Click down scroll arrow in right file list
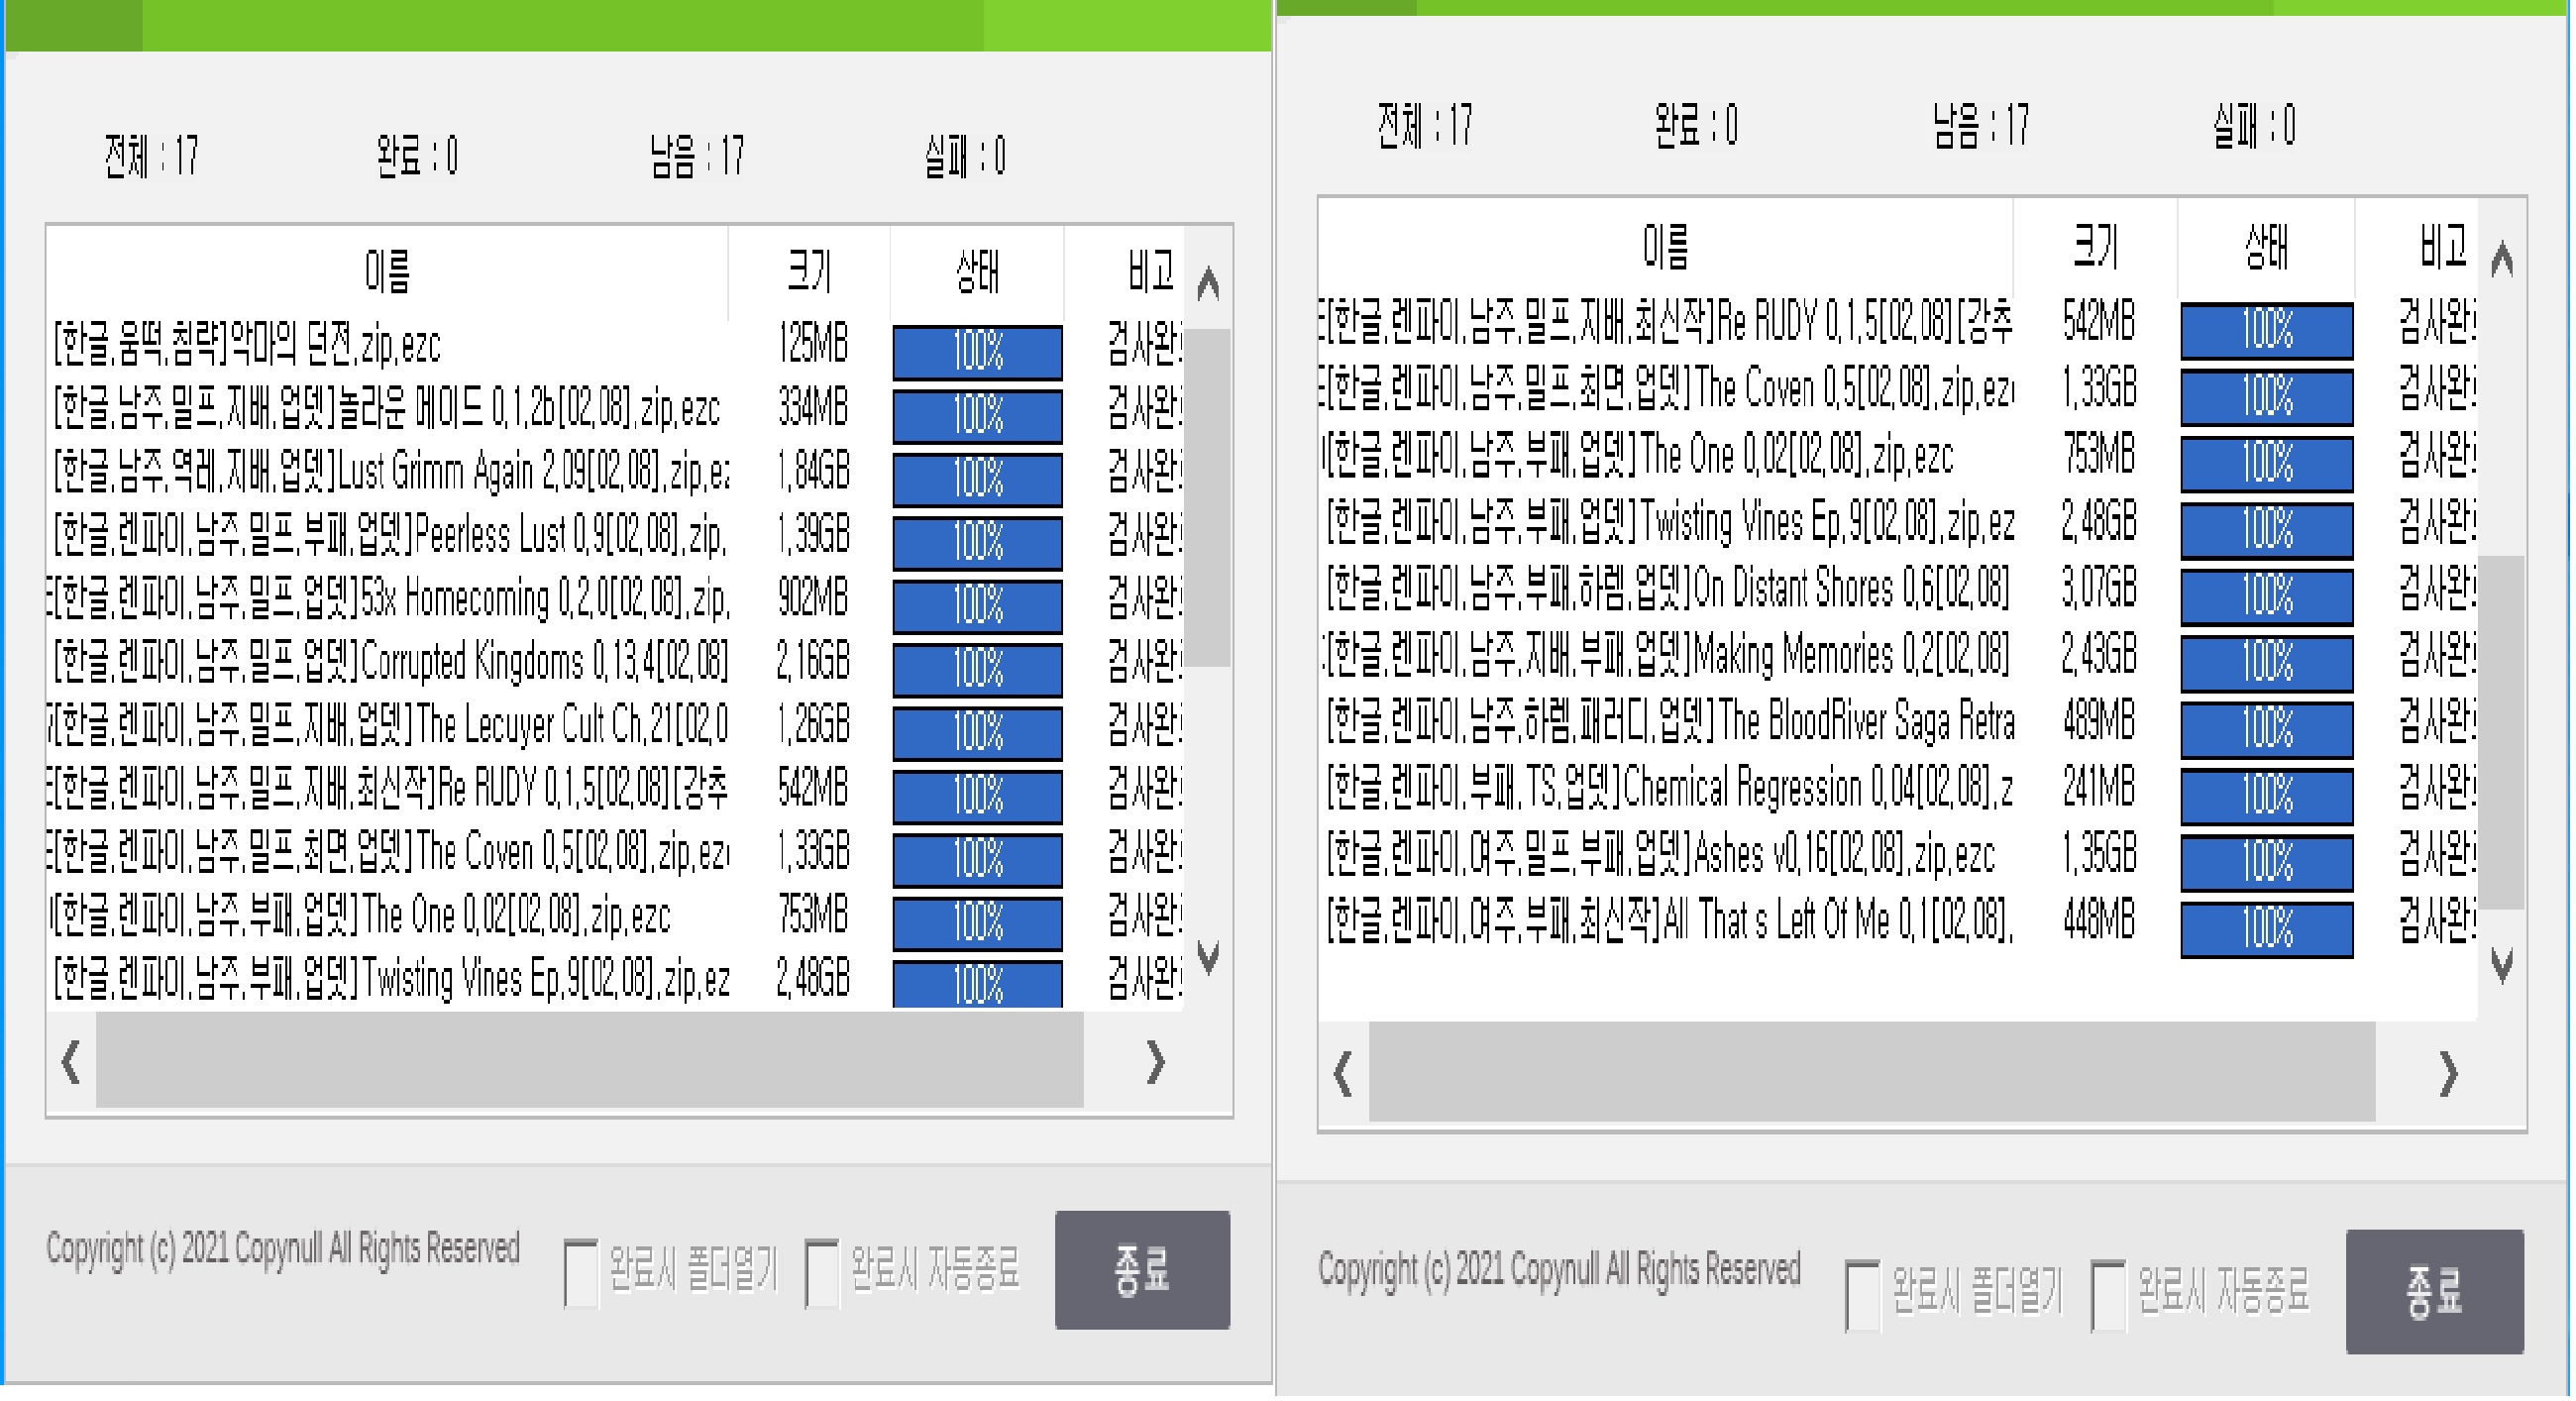The width and height of the screenshot is (2576, 1401). [x=2501, y=966]
